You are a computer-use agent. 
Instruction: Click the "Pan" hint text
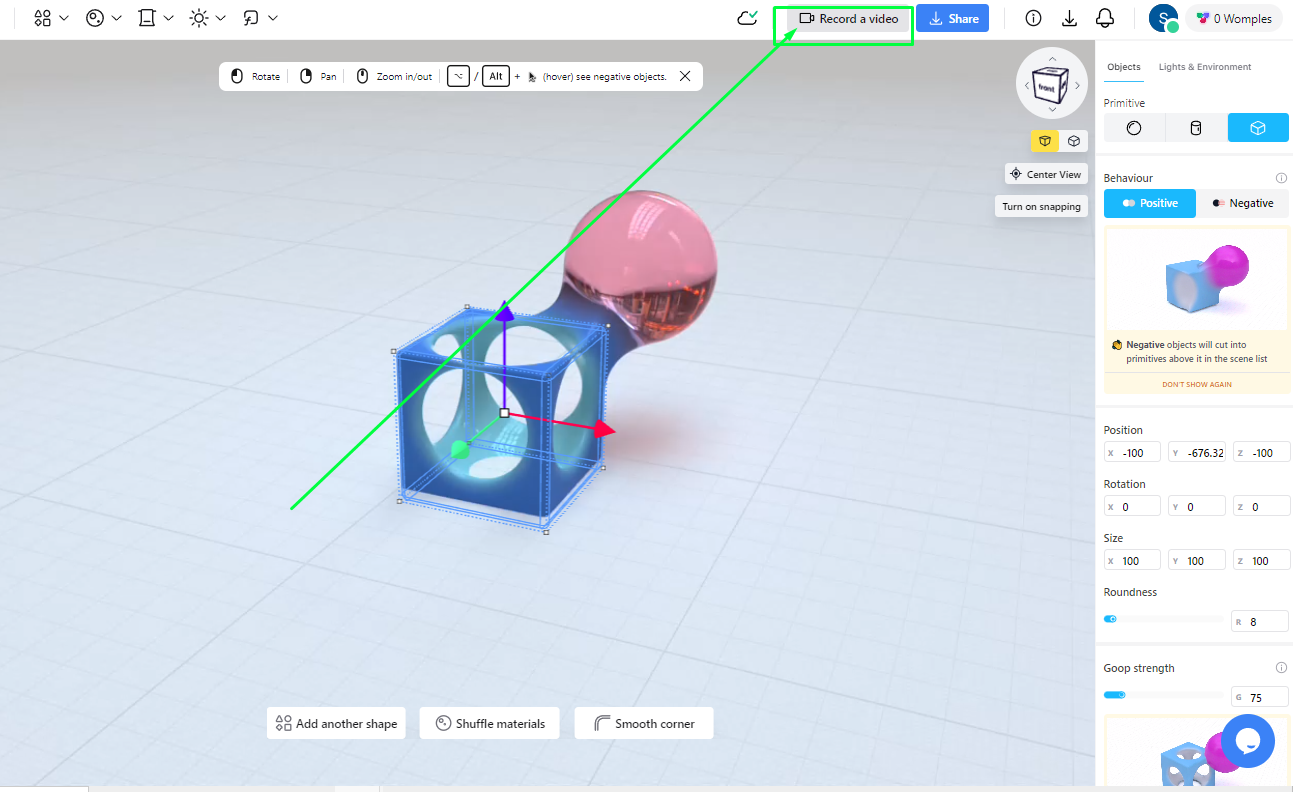328,76
